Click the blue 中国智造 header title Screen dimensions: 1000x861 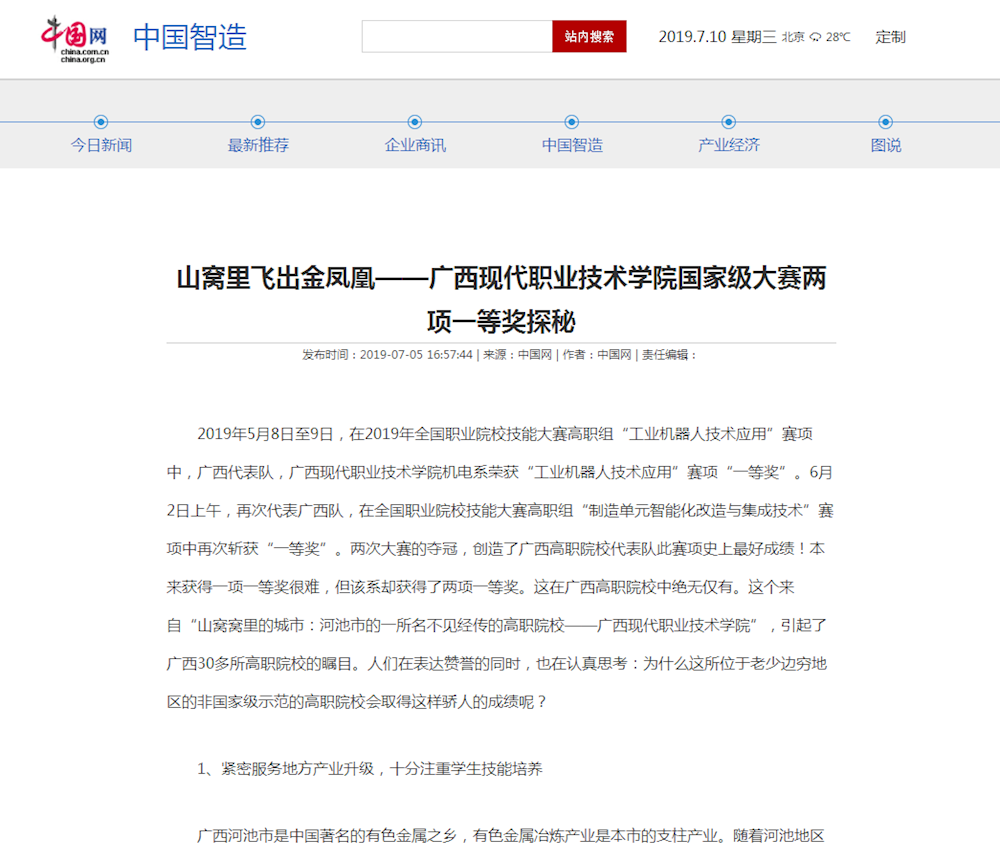coord(190,37)
